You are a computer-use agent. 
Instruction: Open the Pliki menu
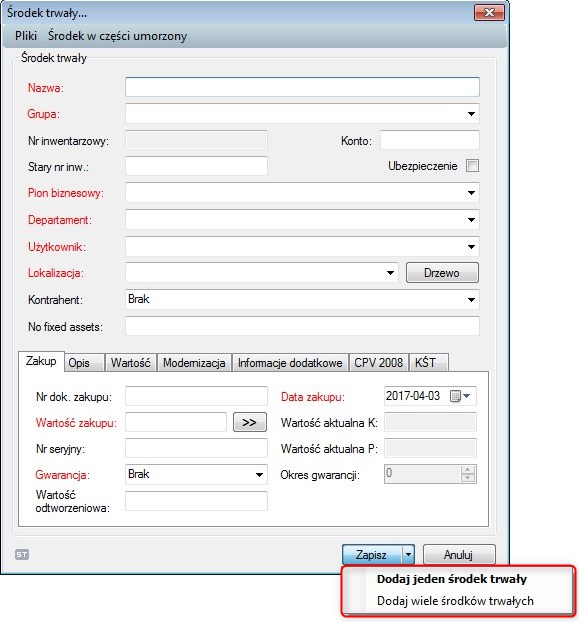click(x=26, y=36)
